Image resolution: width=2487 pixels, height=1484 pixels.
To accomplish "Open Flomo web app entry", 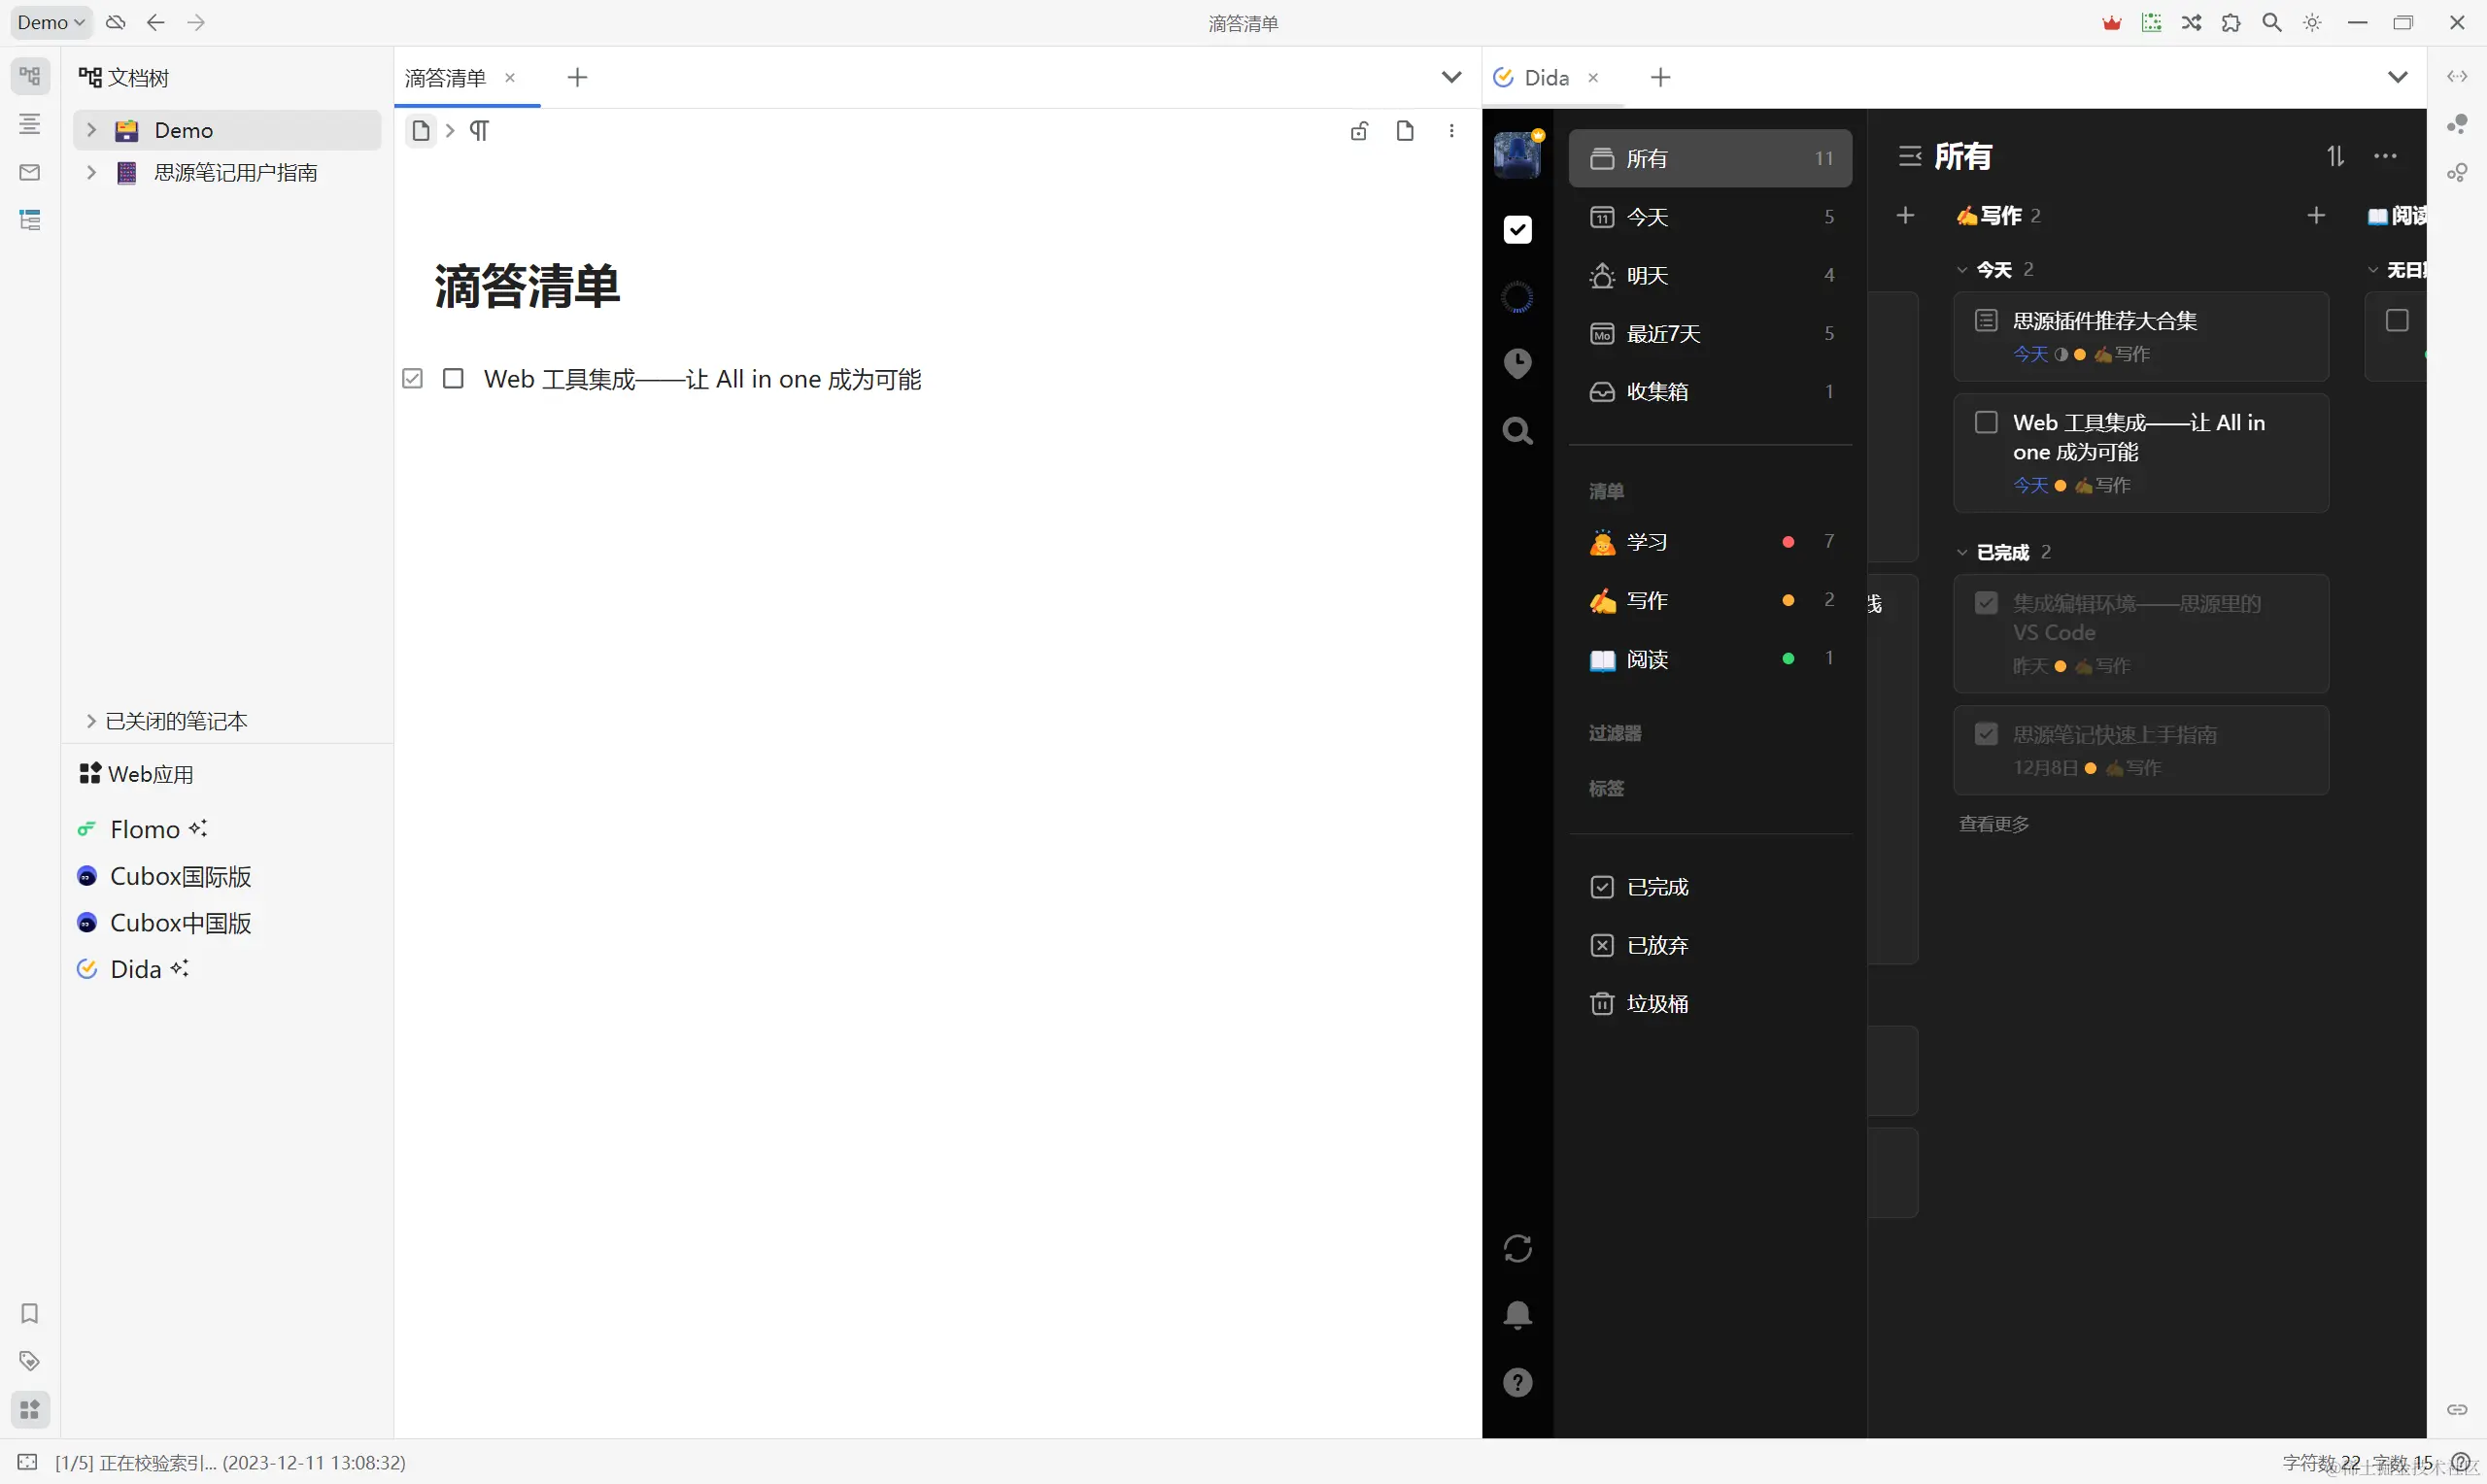I will tap(145, 829).
